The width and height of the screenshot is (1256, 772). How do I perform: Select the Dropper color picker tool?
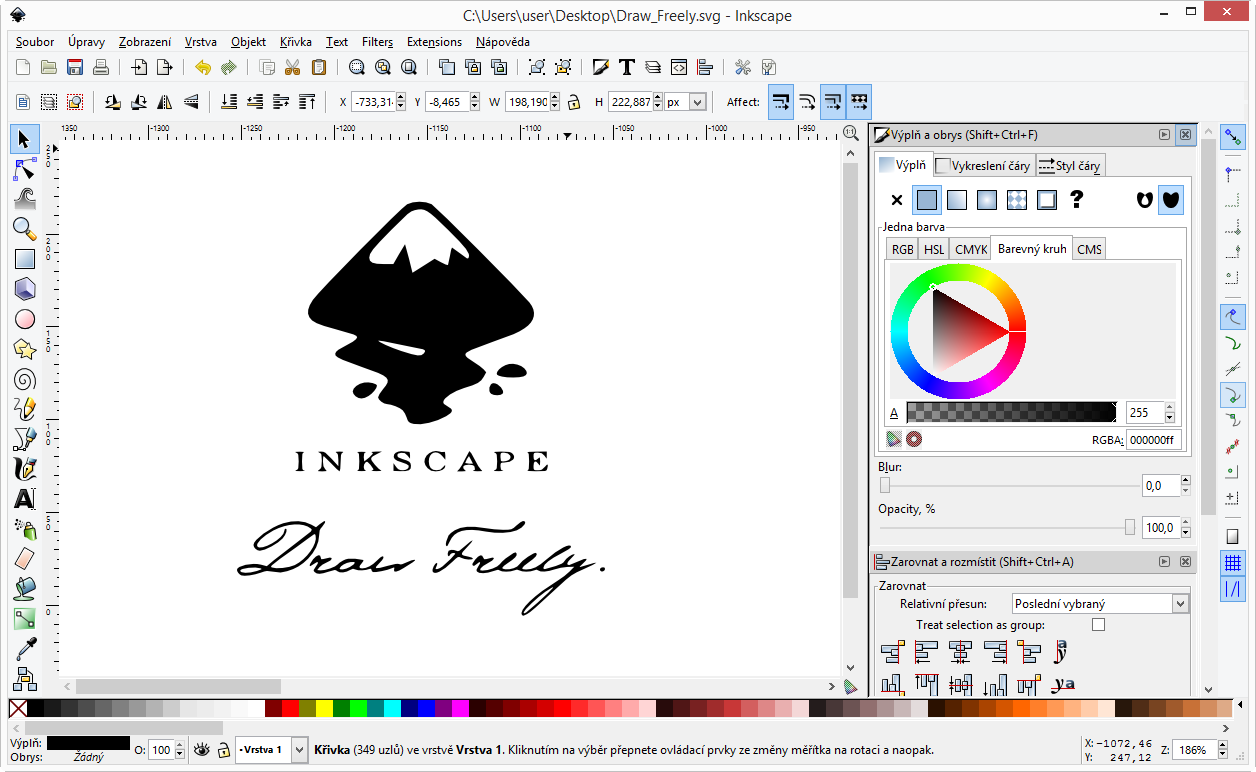(25, 649)
